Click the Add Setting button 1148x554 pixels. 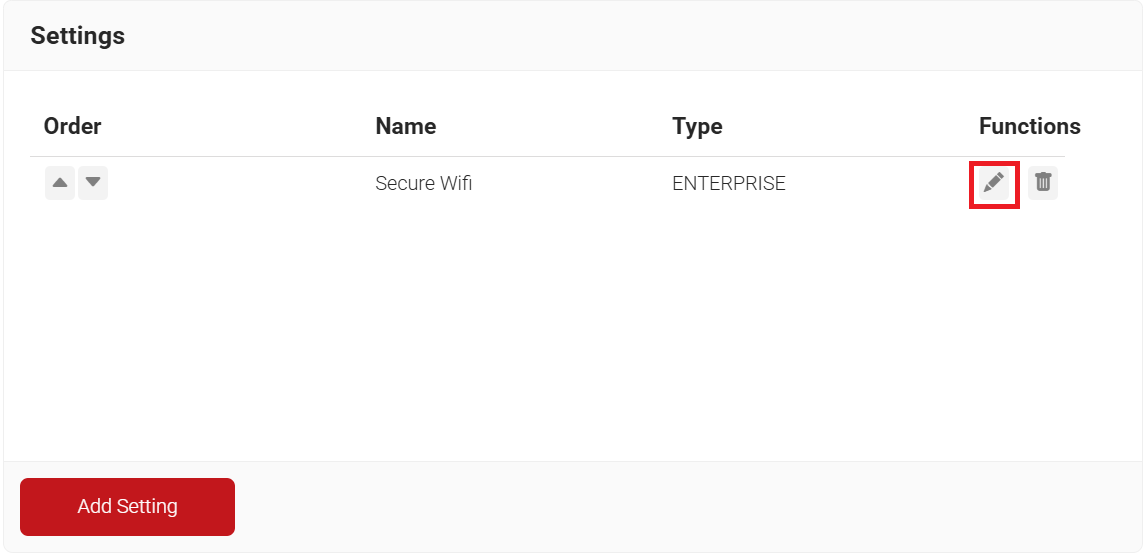click(127, 507)
